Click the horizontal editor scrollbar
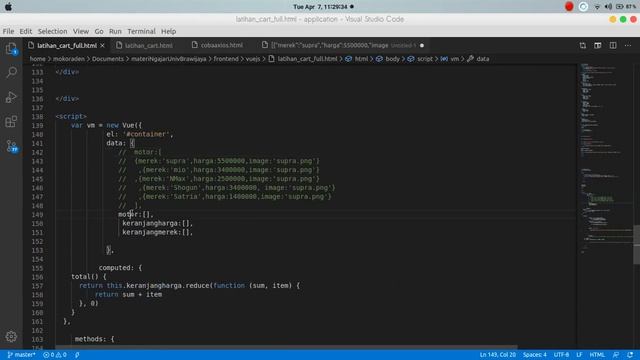Screen dimensions: 640x360 pyautogui.click(x=286, y=347)
